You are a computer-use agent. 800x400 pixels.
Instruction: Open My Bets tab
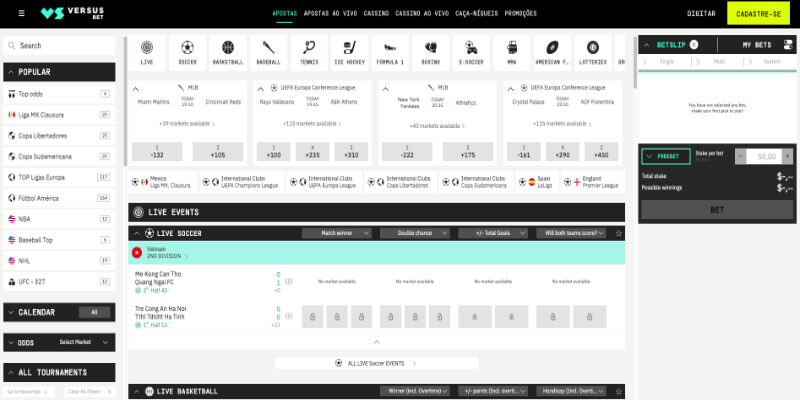point(757,45)
